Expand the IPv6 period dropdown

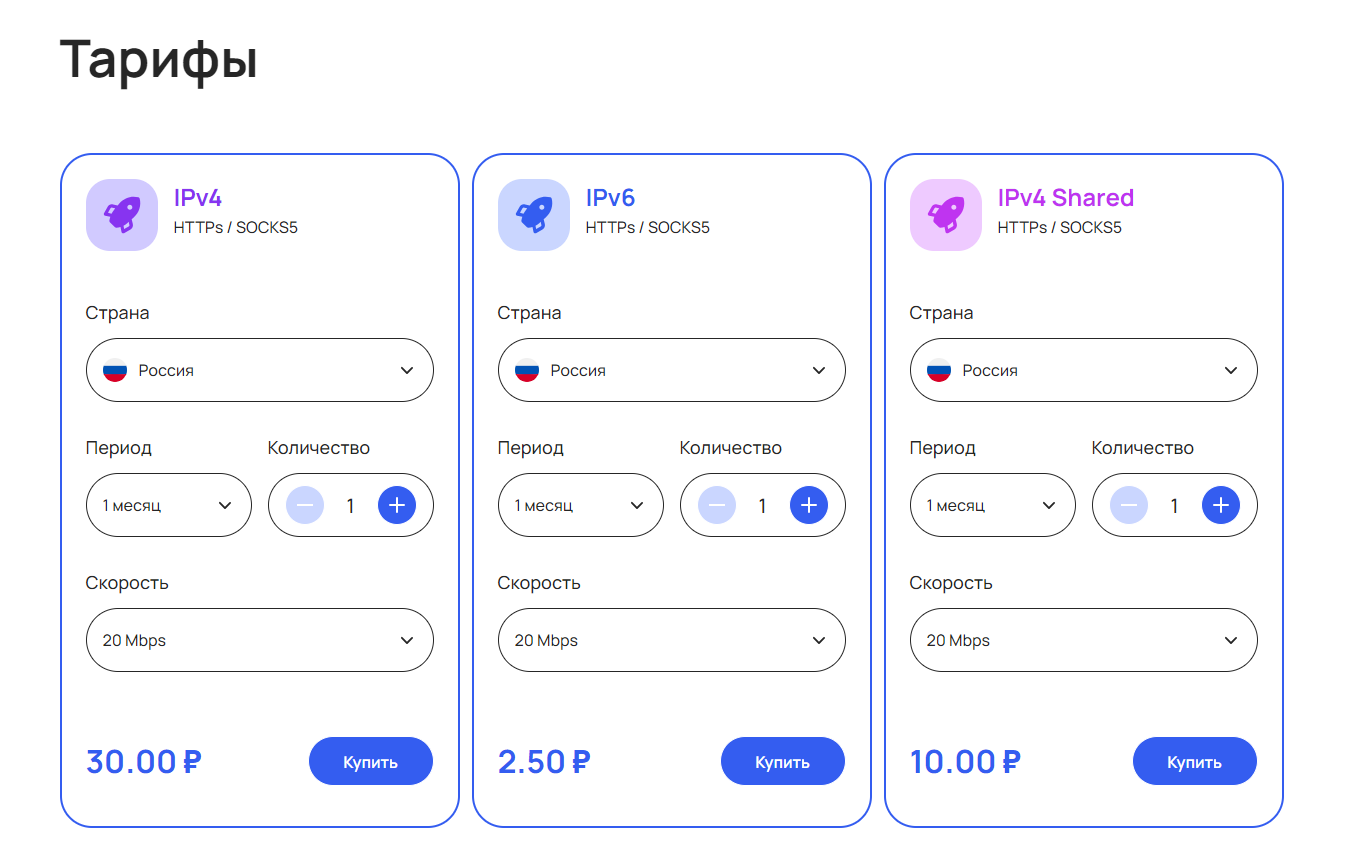pyautogui.click(x=581, y=505)
